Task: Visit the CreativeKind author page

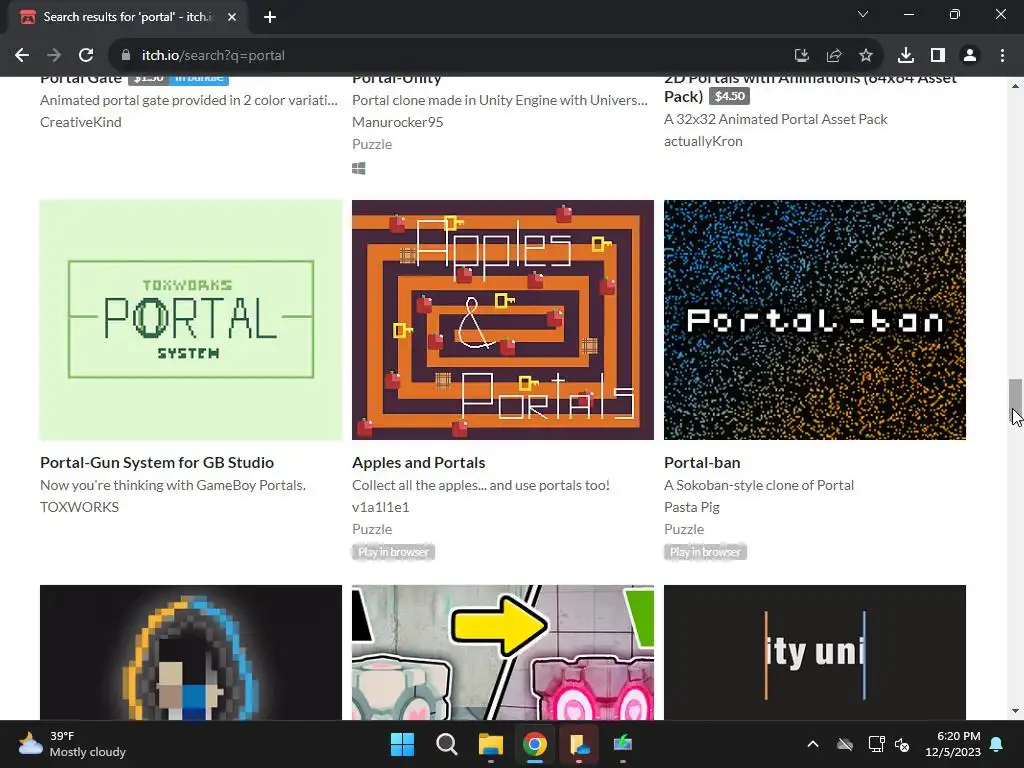Action: [x=80, y=122]
